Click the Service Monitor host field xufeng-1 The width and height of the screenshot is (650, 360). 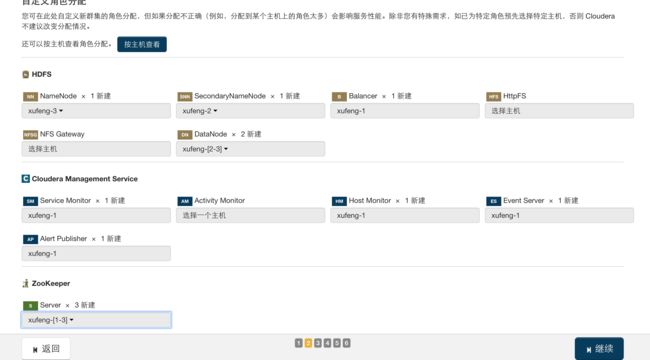96,215
